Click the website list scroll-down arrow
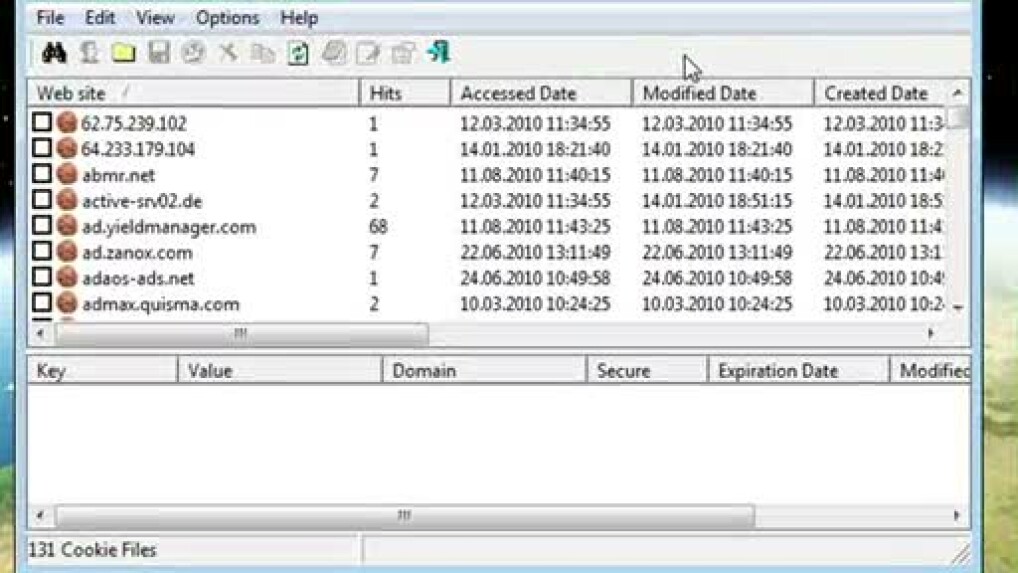The height and width of the screenshot is (573, 1018). [958, 308]
